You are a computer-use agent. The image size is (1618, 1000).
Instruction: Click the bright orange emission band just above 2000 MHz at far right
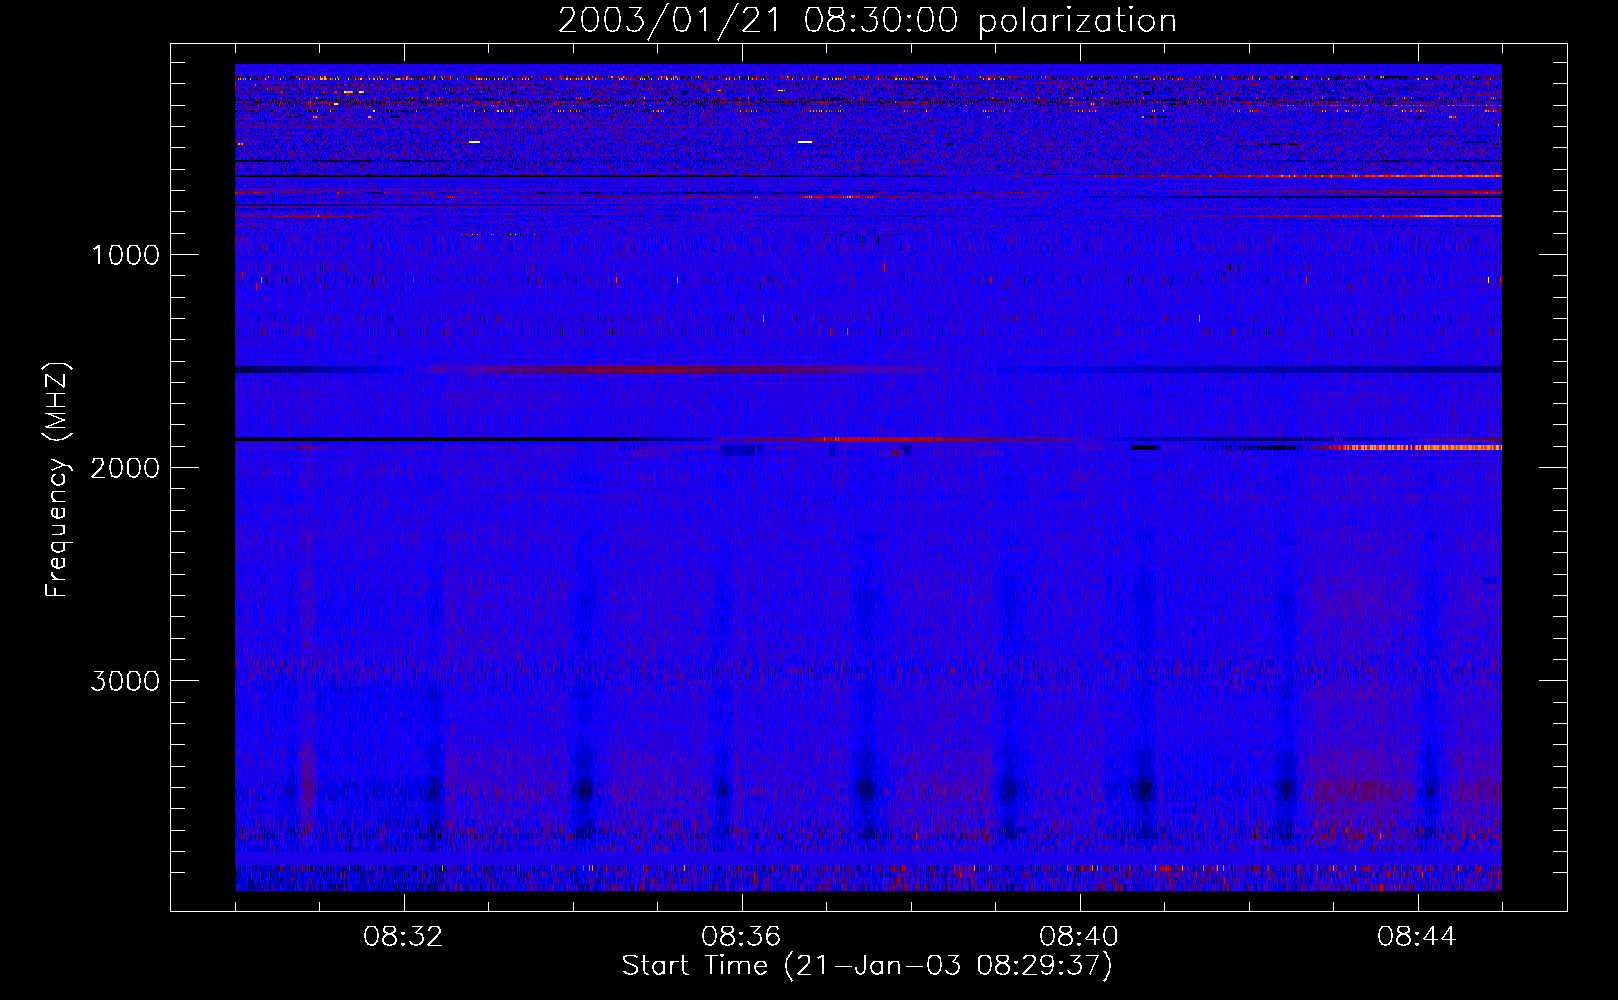coord(1420,448)
